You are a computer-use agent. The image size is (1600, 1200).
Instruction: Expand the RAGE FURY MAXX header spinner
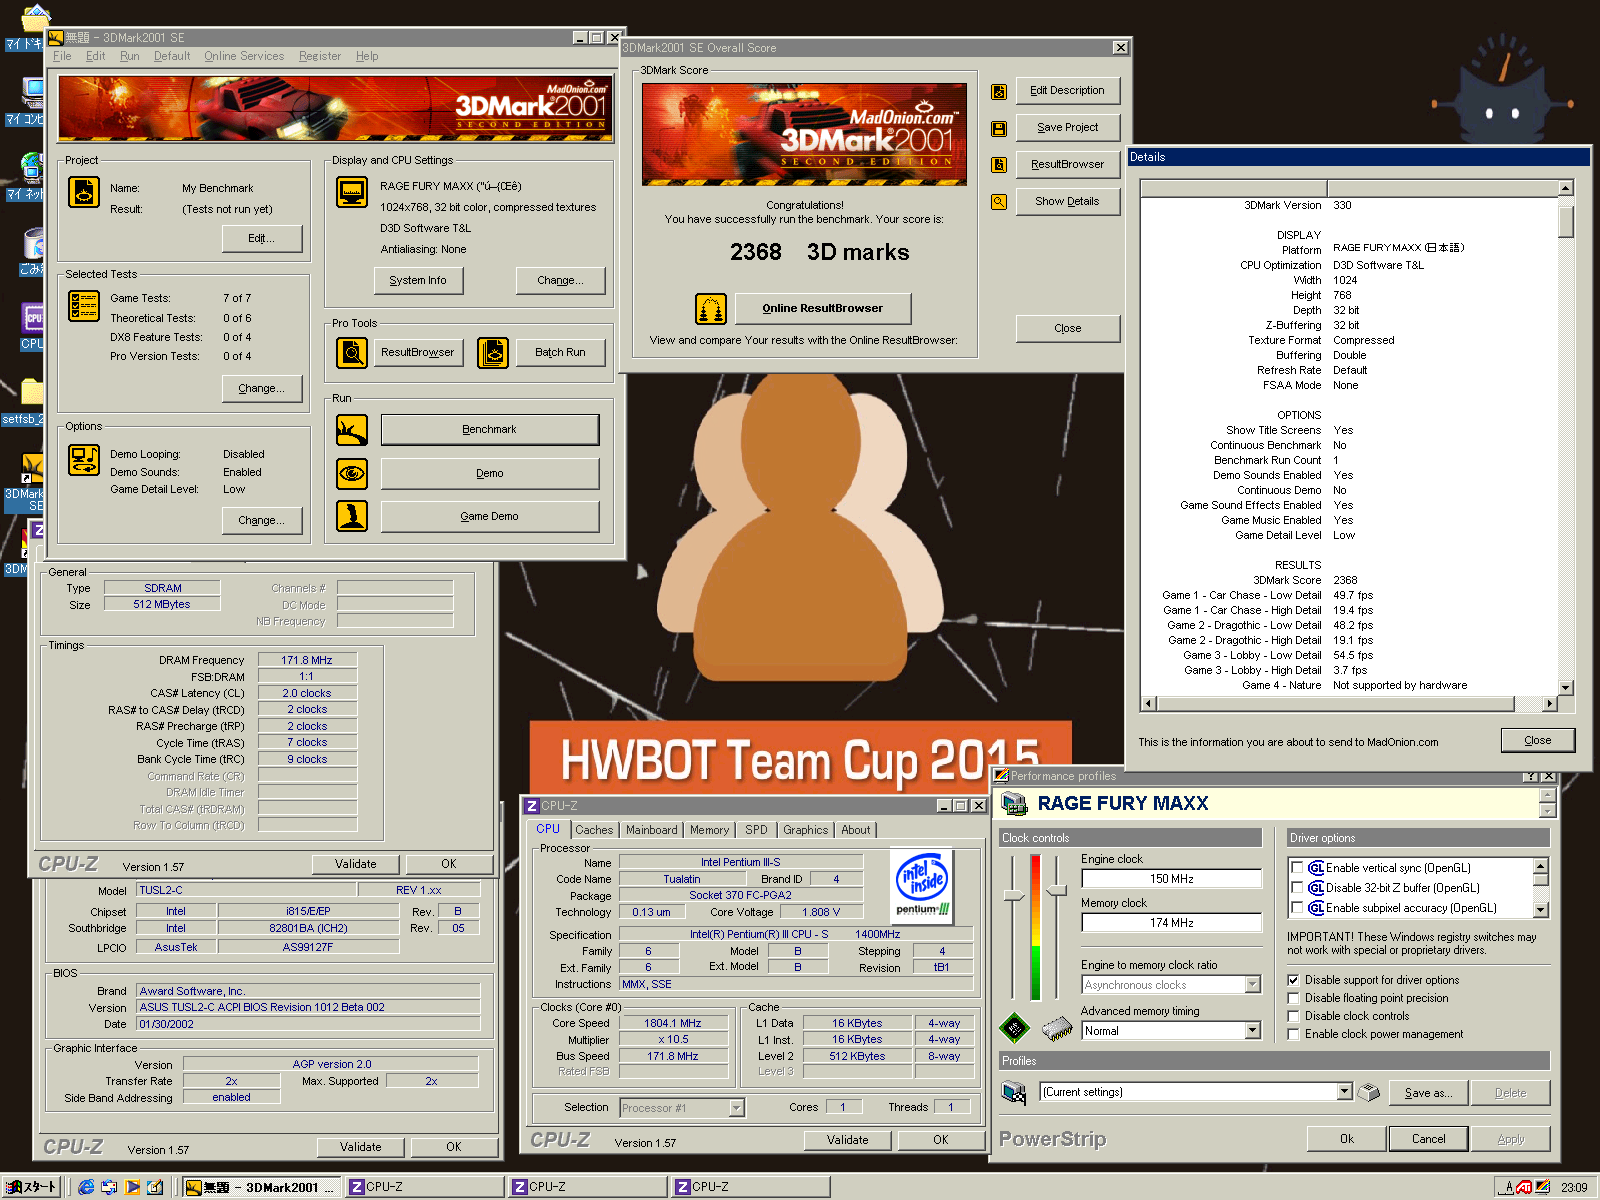[x=1547, y=803]
